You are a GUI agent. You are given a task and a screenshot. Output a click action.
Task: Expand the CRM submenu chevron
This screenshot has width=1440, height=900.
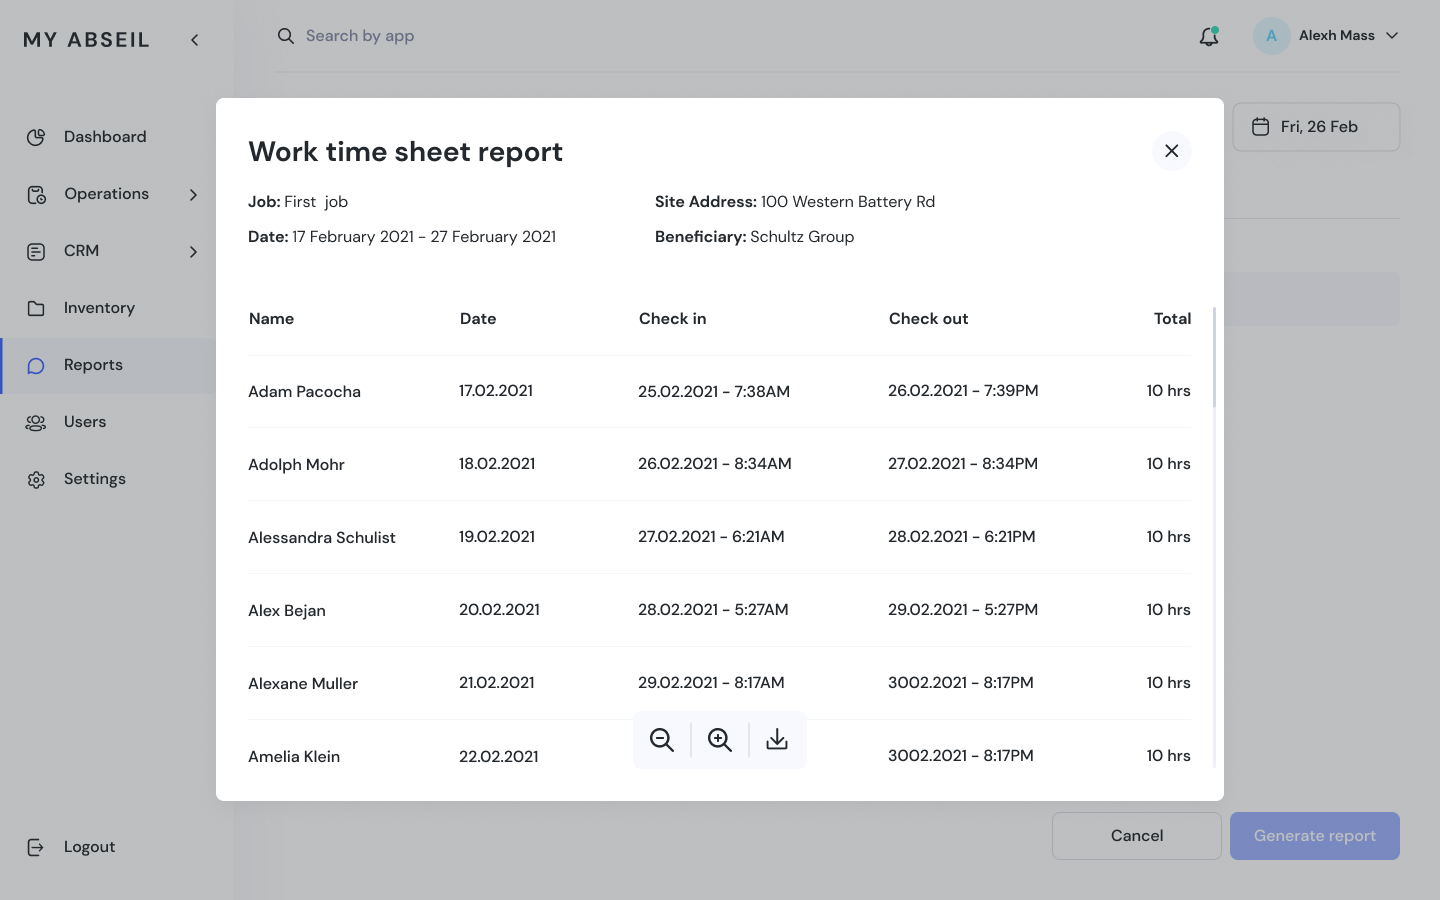193,252
